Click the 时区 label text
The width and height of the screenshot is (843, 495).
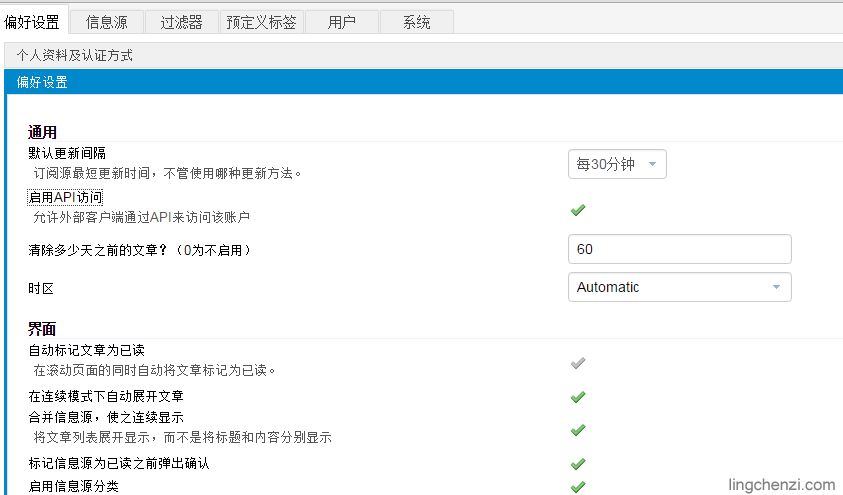41,288
